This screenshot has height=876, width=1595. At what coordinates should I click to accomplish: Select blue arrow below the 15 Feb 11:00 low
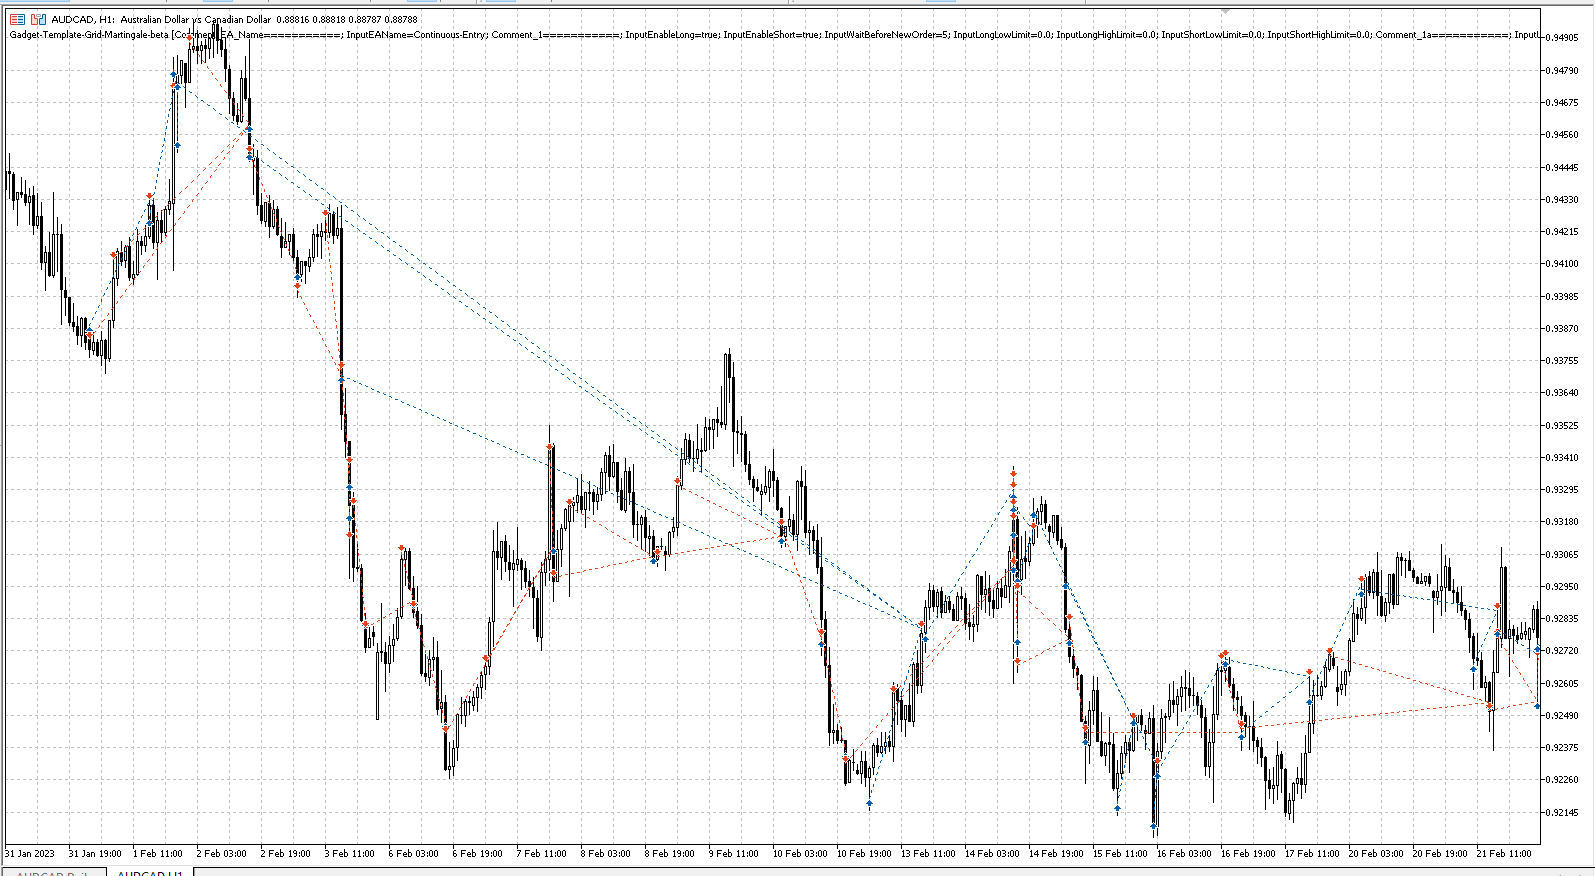[1117, 808]
